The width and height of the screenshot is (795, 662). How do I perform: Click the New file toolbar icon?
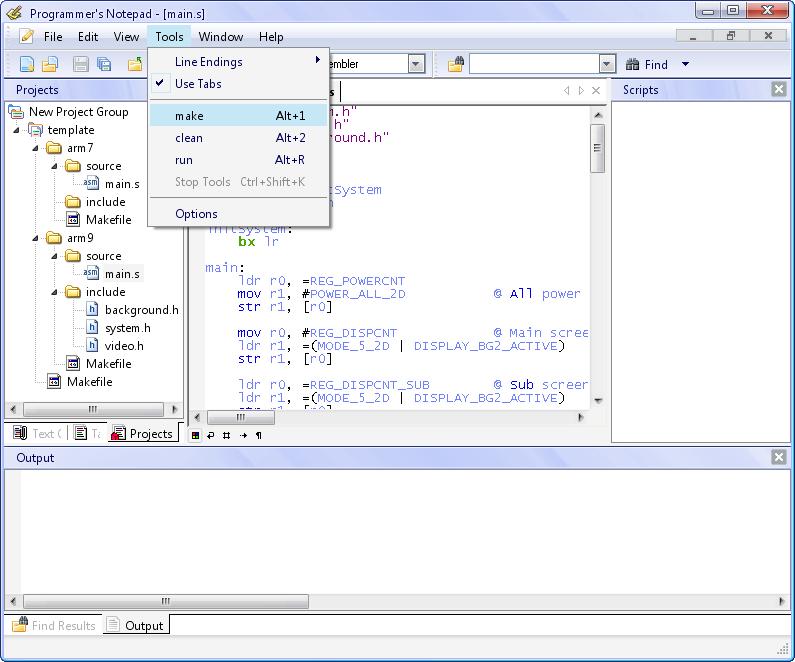[27, 64]
